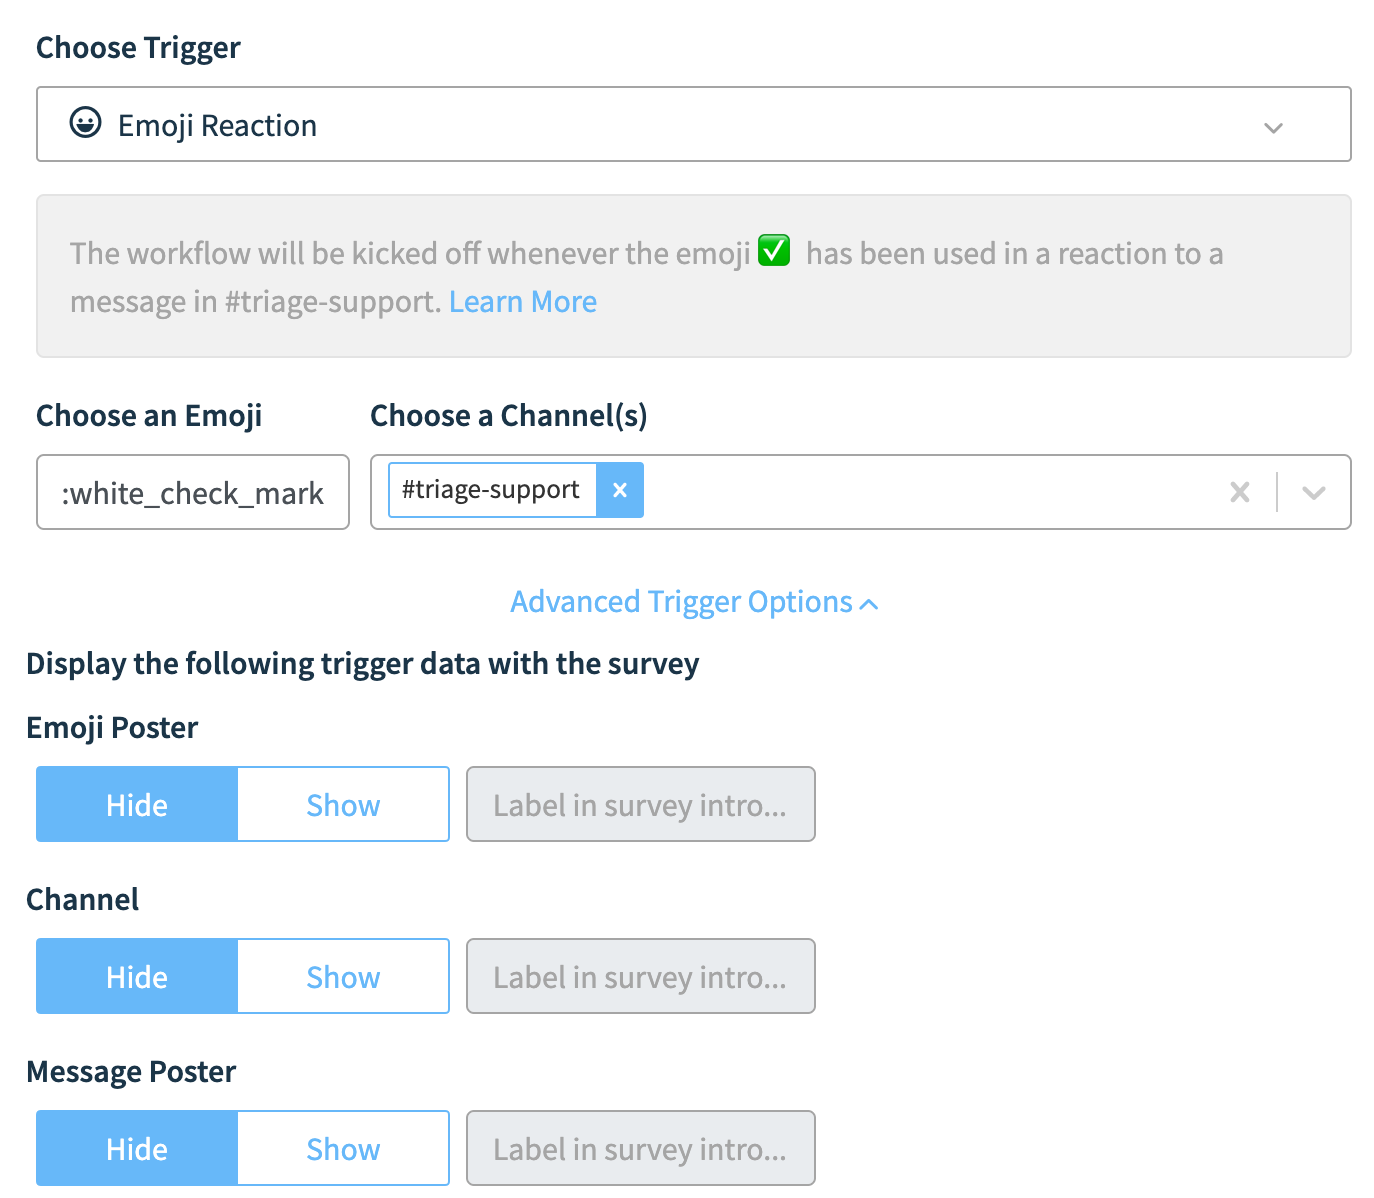Click the Channel survey label field

[641, 976]
